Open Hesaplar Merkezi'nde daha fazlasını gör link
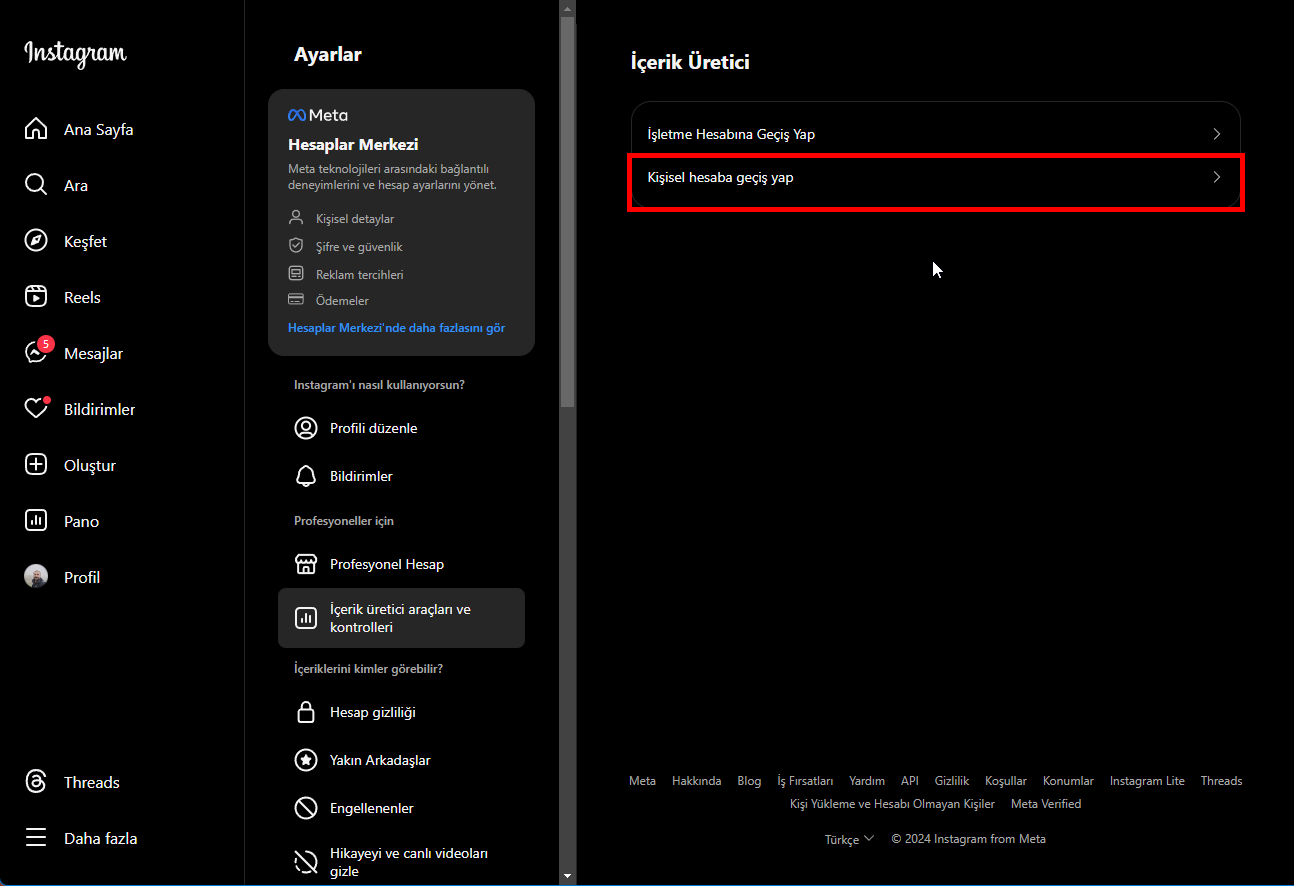Screen dimensions: 1294x886 [x=396, y=328]
